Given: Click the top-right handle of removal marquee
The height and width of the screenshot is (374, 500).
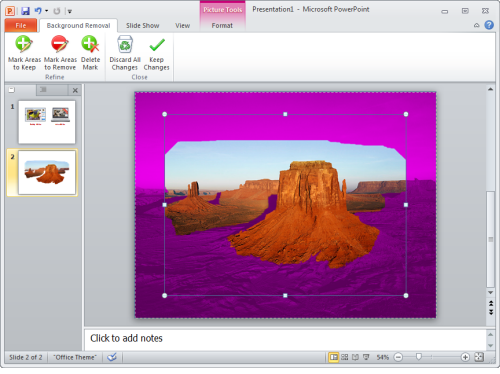Looking at the screenshot, I should click(406, 114).
